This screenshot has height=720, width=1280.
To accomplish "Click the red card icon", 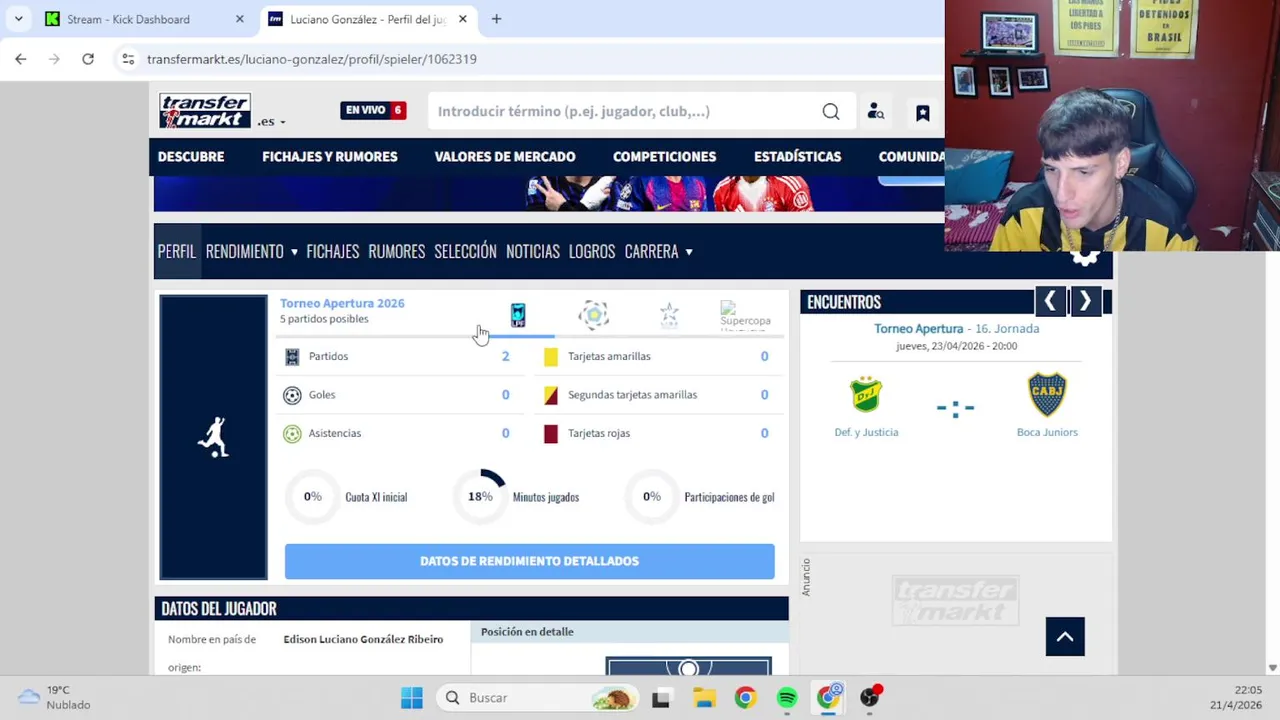I will [x=551, y=433].
